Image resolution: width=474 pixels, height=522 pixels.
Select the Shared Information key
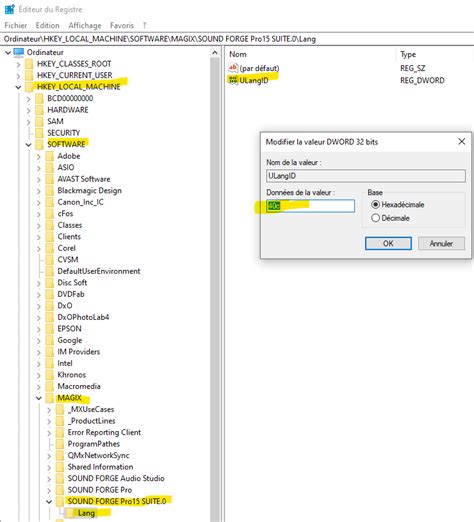coord(100,467)
